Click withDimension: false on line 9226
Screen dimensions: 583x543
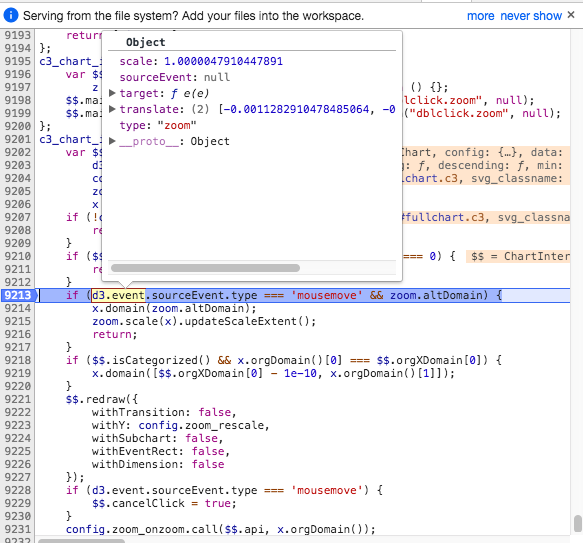[x=158, y=464]
